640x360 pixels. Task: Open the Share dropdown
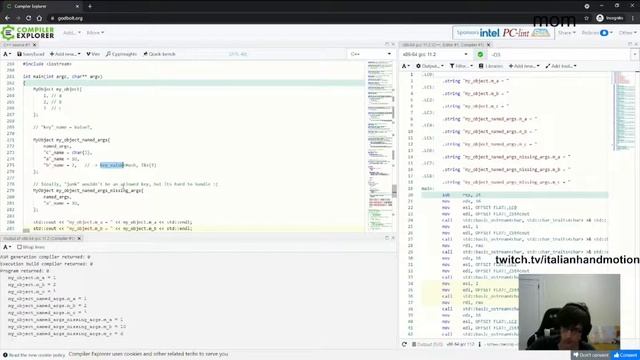[x=567, y=33]
